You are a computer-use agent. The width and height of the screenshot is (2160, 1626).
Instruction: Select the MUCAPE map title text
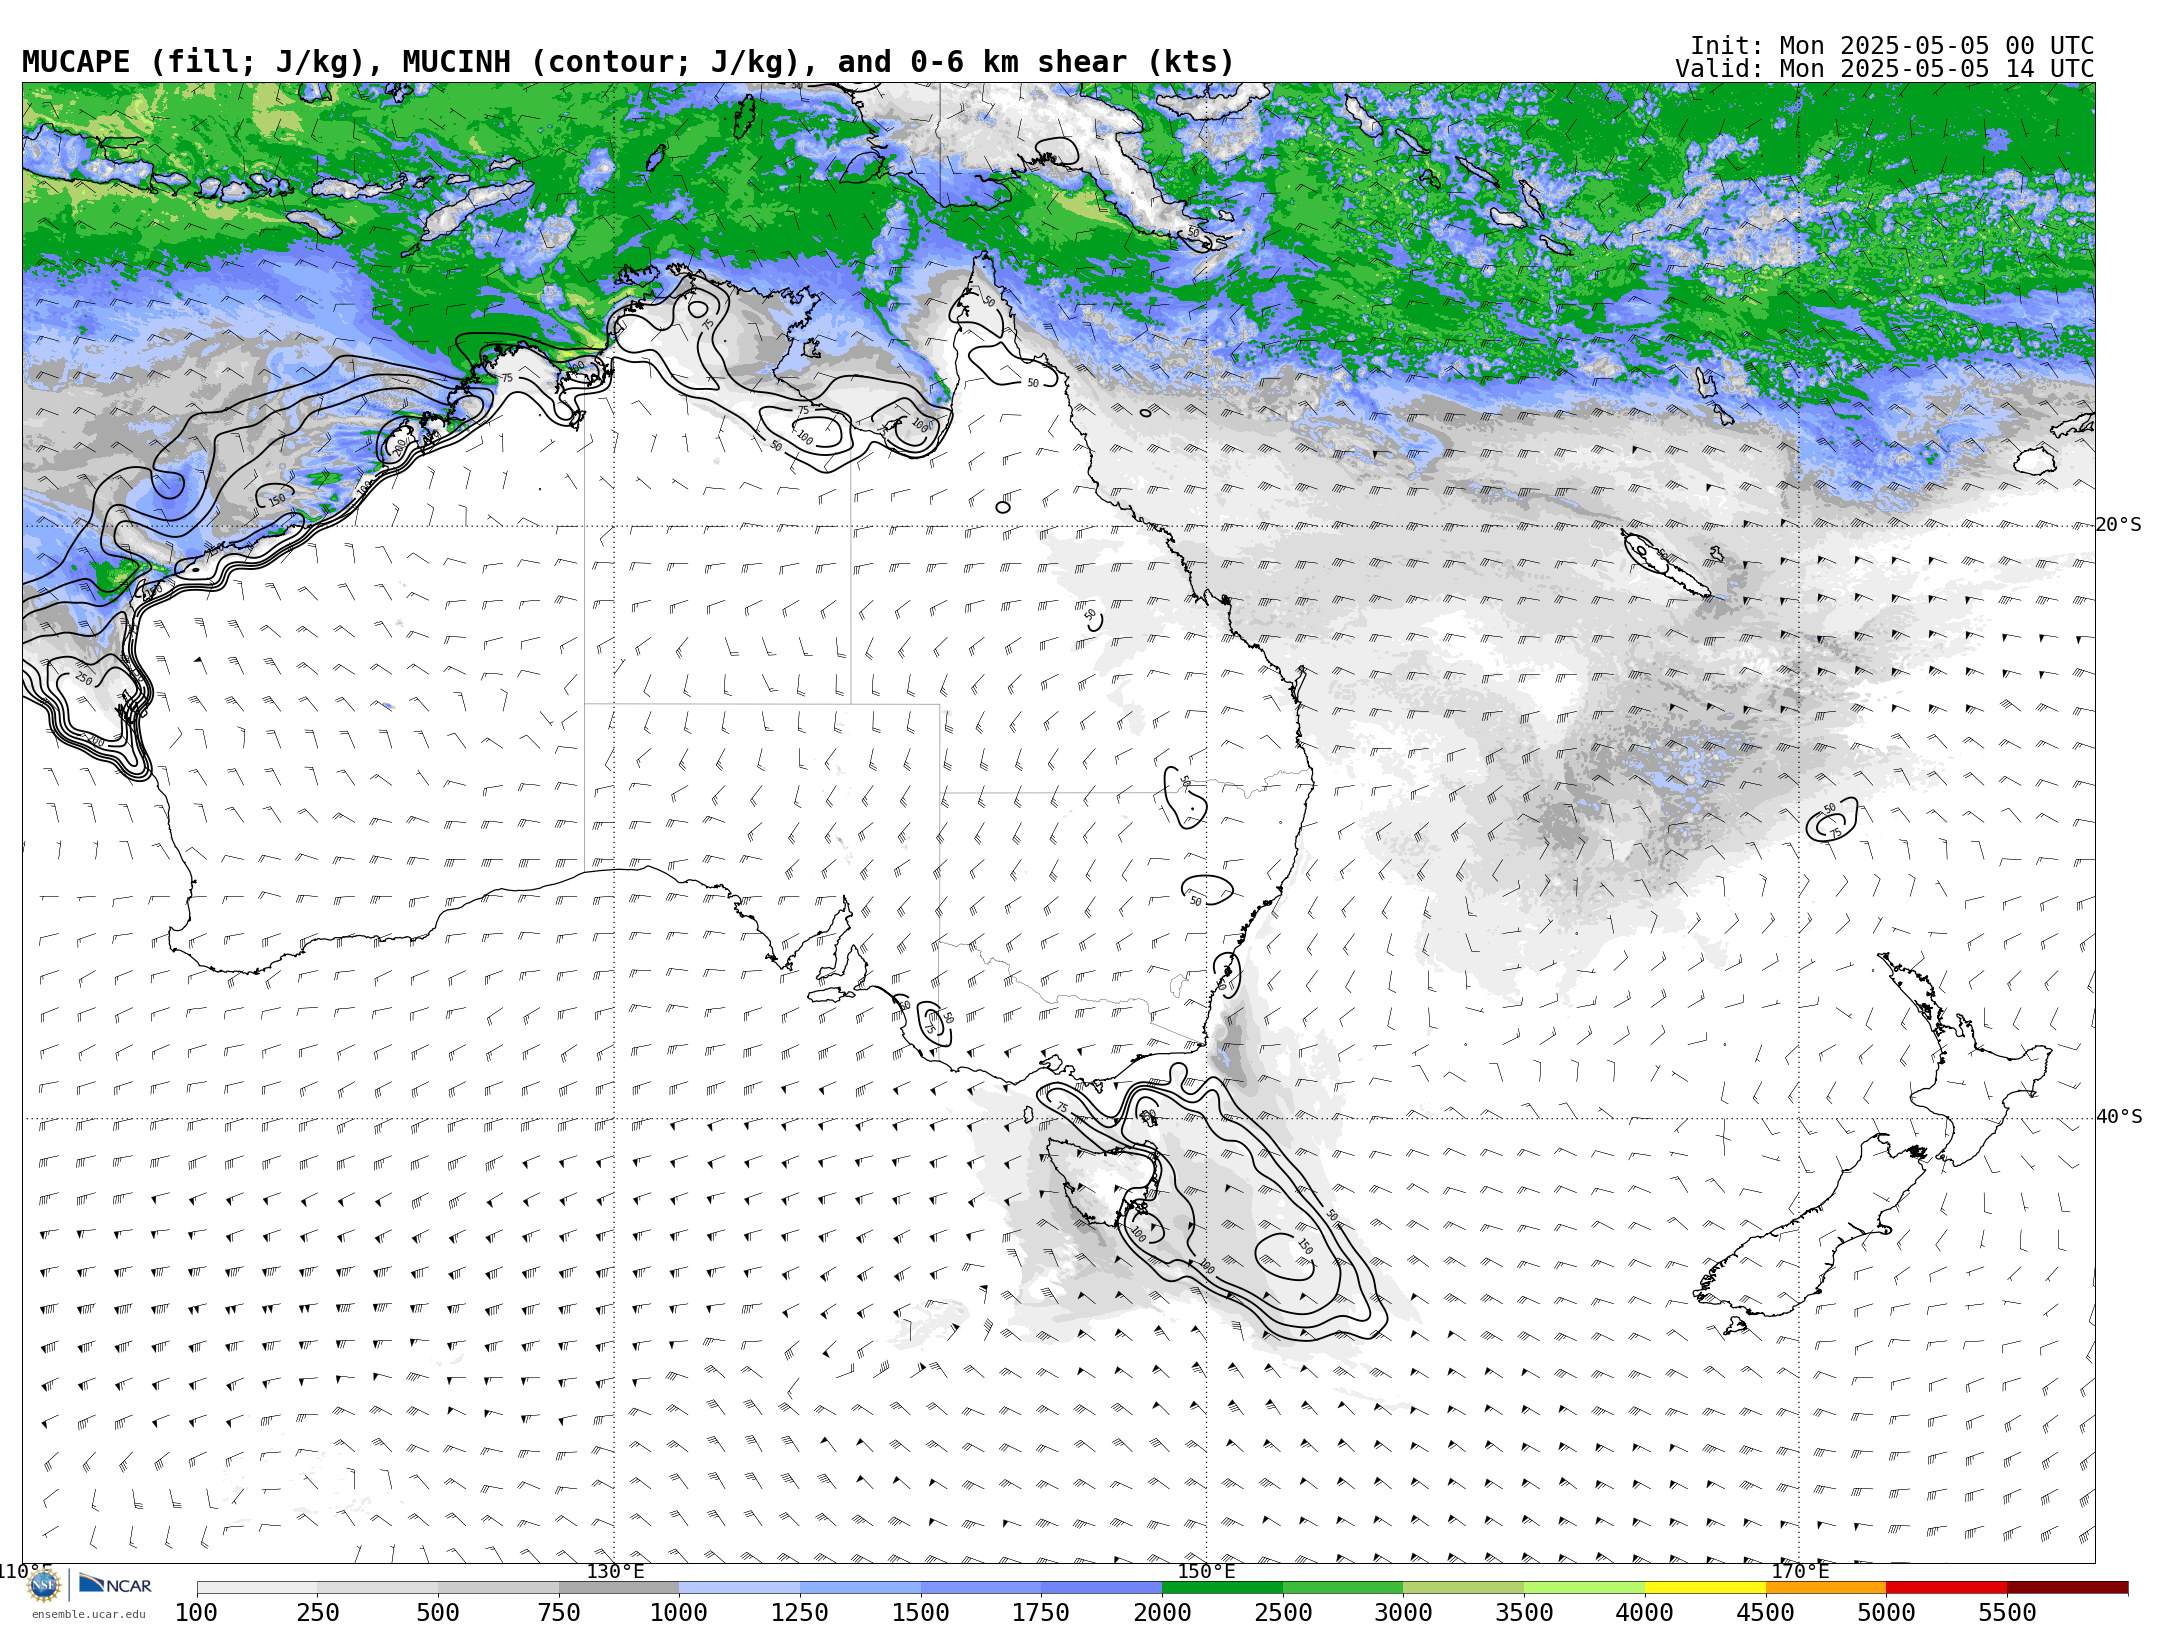[628, 62]
